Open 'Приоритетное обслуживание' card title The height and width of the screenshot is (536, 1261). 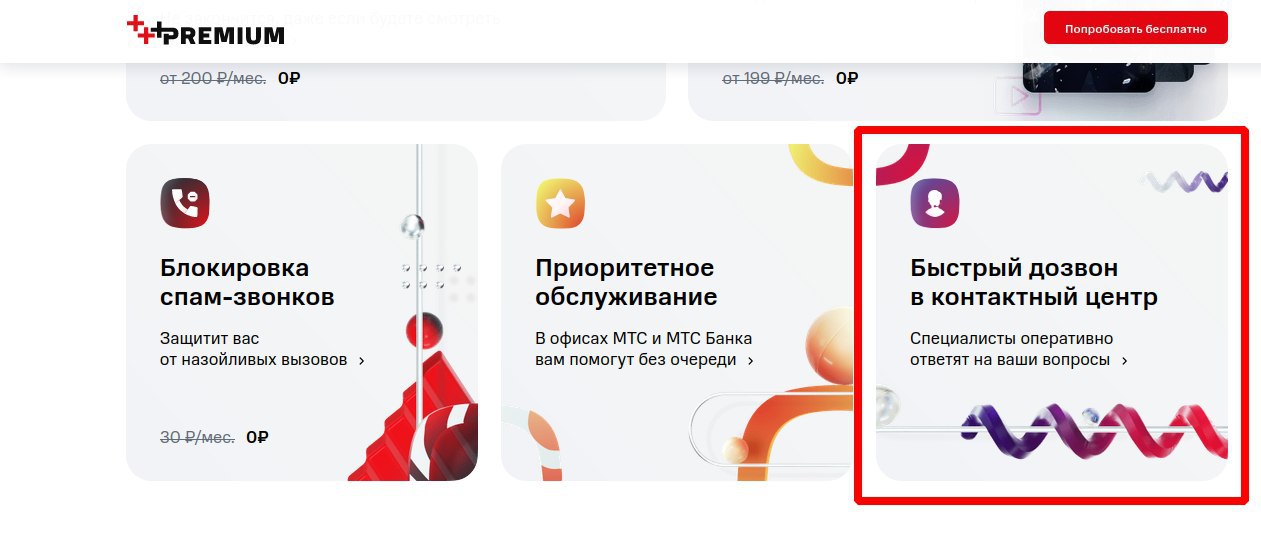coord(626,283)
